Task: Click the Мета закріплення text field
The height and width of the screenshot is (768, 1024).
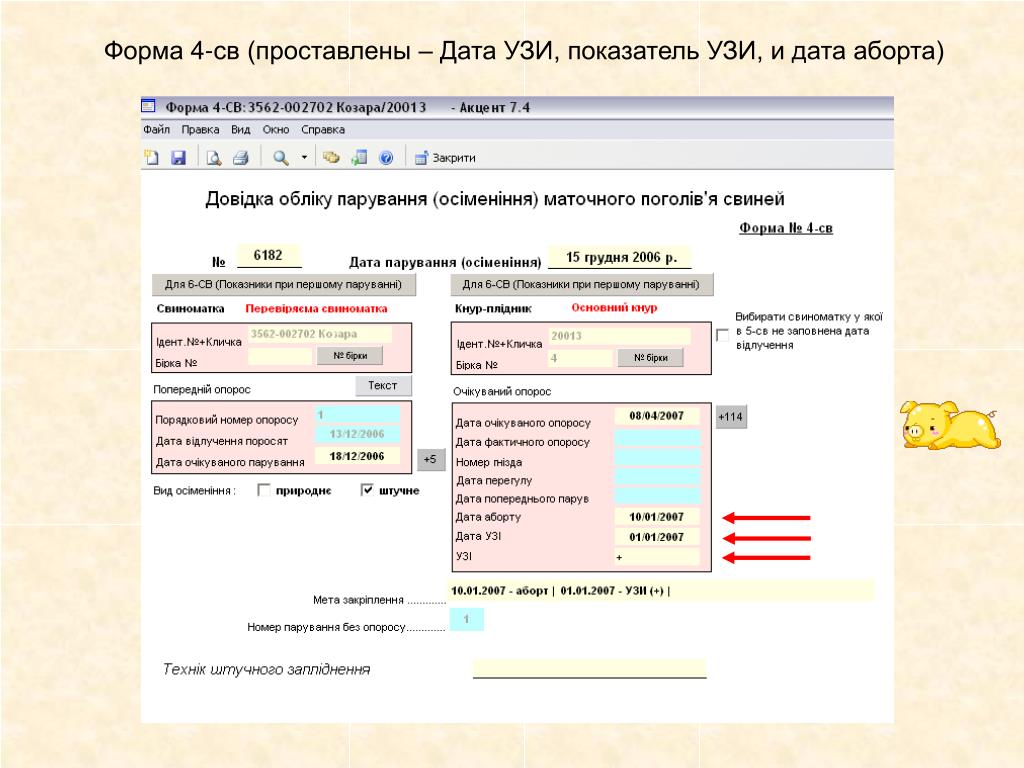Action: tap(661, 590)
